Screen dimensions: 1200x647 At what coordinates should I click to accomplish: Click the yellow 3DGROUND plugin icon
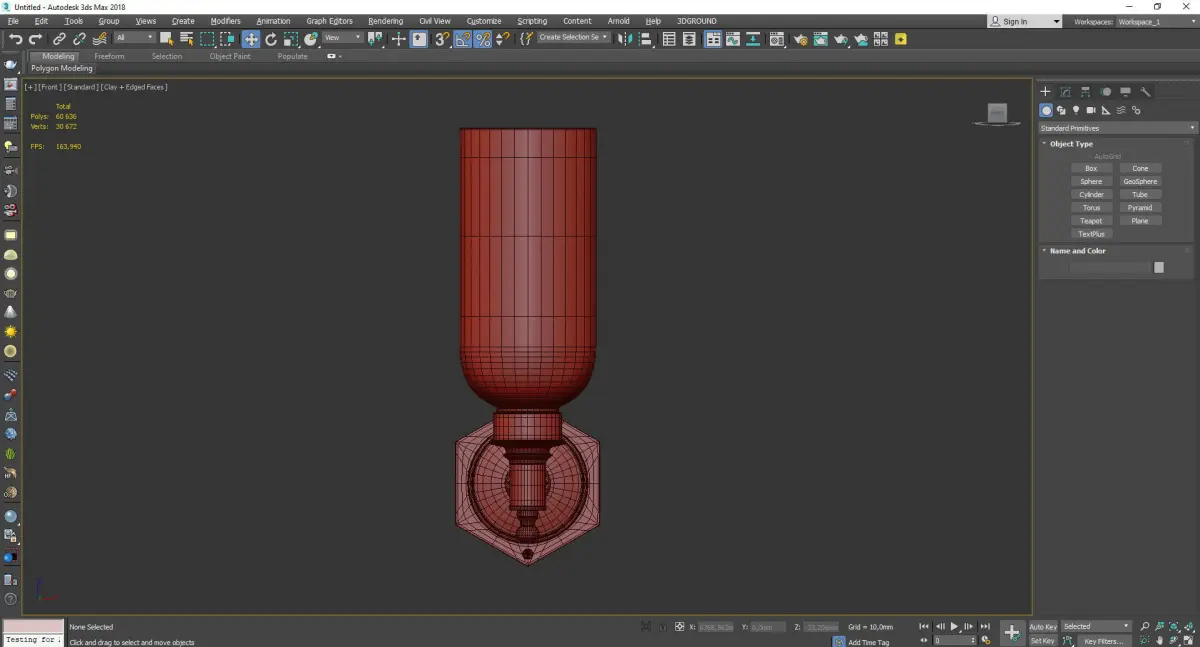901,39
